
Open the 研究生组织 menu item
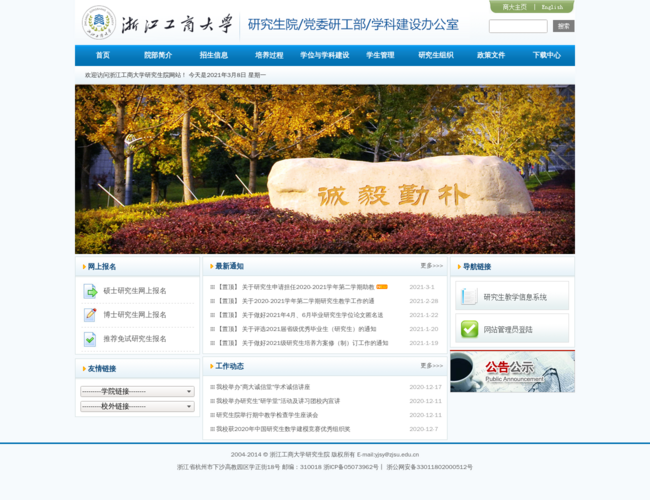pyautogui.click(x=436, y=55)
